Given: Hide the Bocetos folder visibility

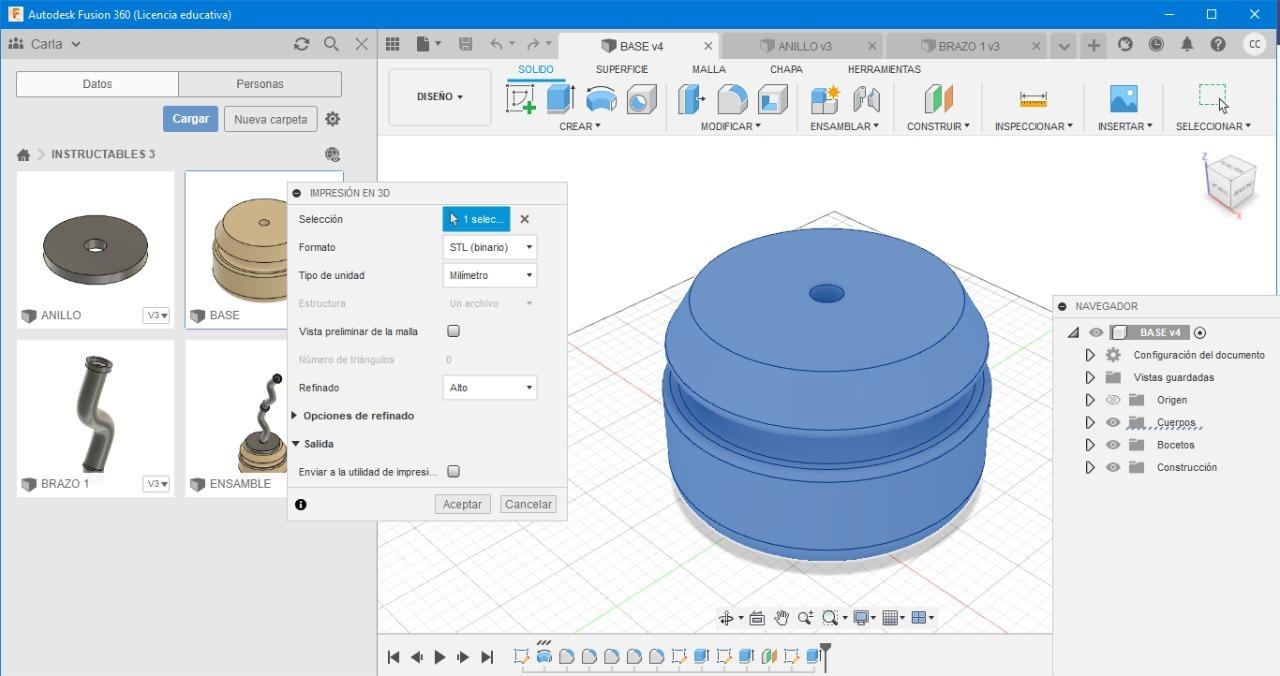Looking at the screenshot, I should tap(1113, 445).
